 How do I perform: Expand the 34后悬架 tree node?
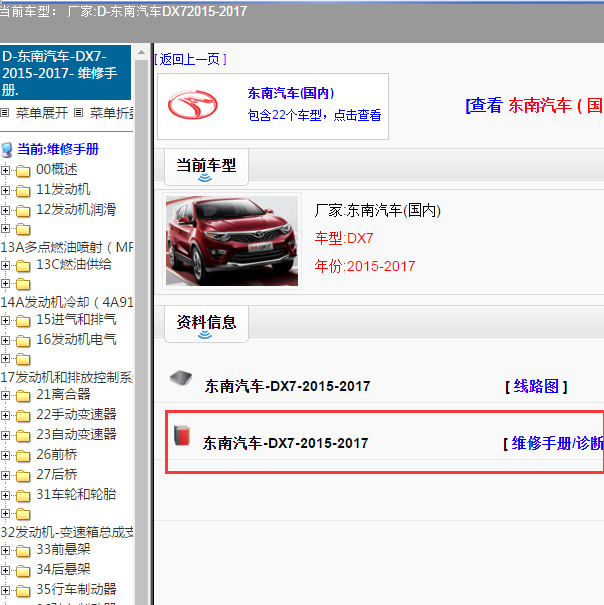click(5, 570)
